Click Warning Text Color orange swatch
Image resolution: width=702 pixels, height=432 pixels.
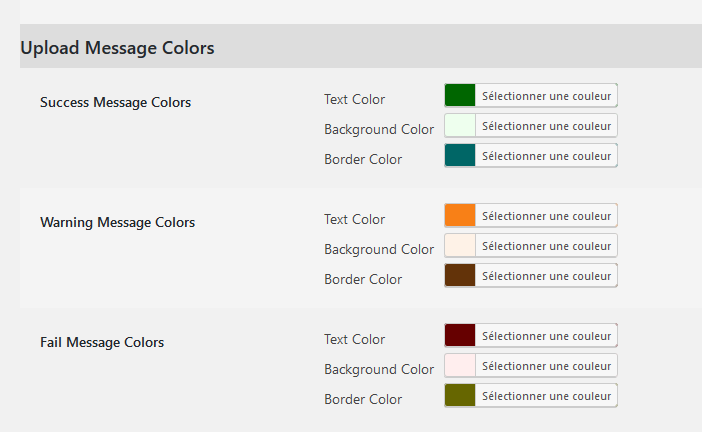click(x=460, y=215)
